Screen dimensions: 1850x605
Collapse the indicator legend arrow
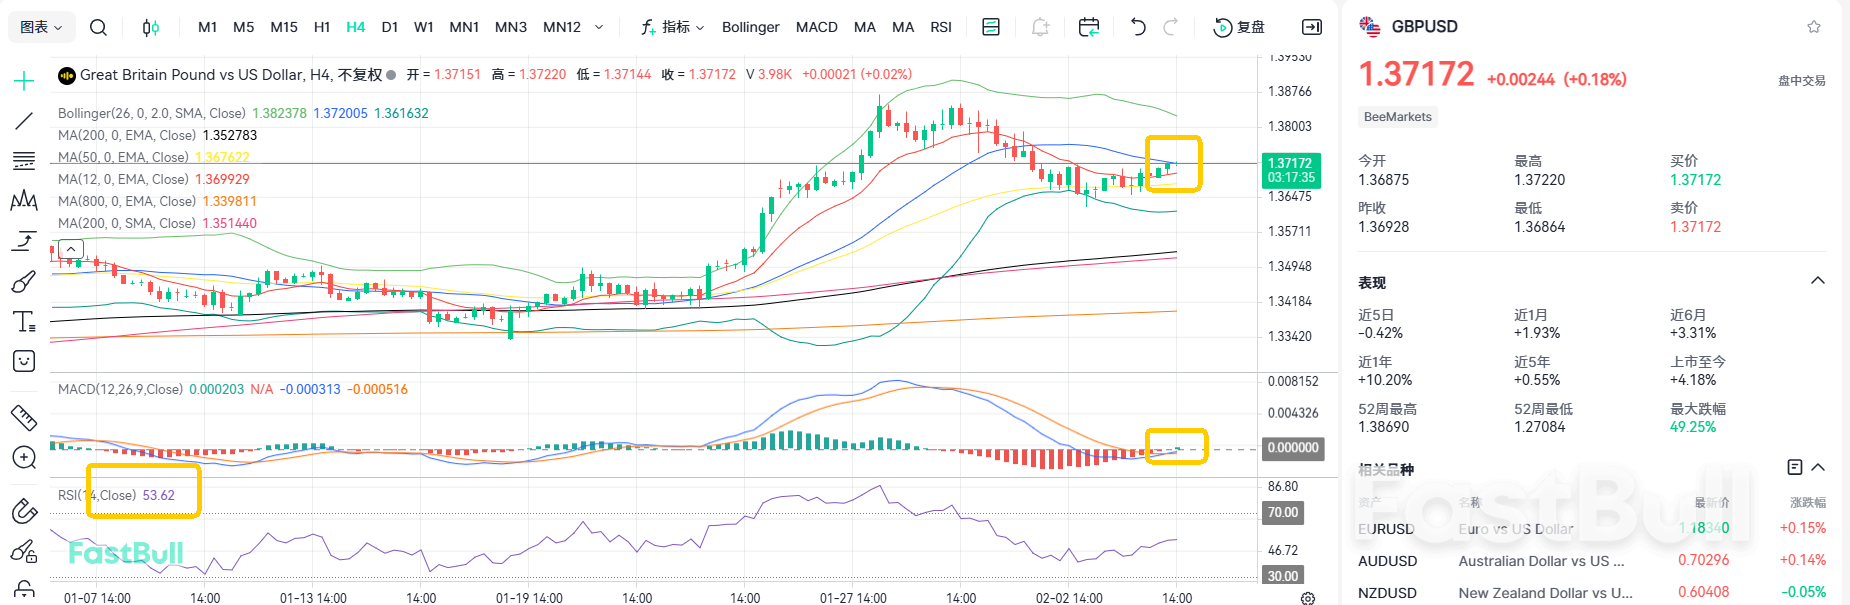point(71,249)
